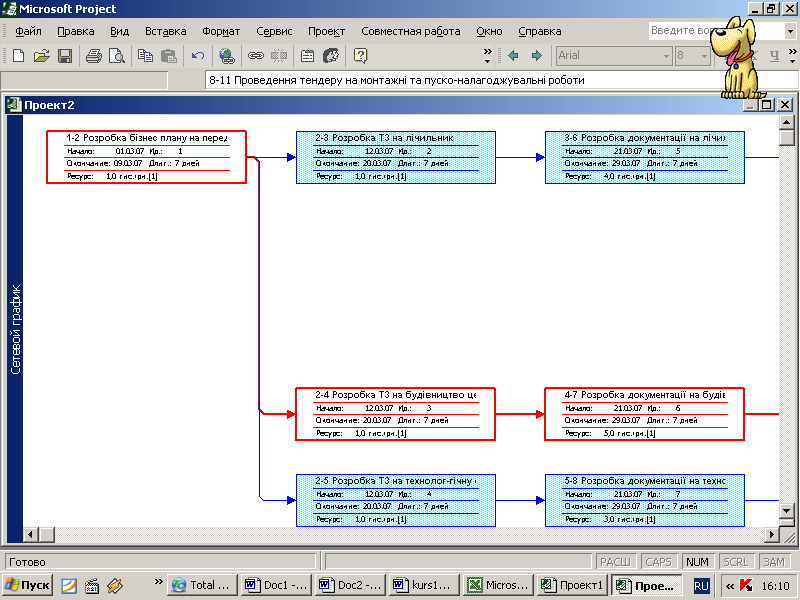Open the Формат menu
800x600 pixels.
click(221, 31)
